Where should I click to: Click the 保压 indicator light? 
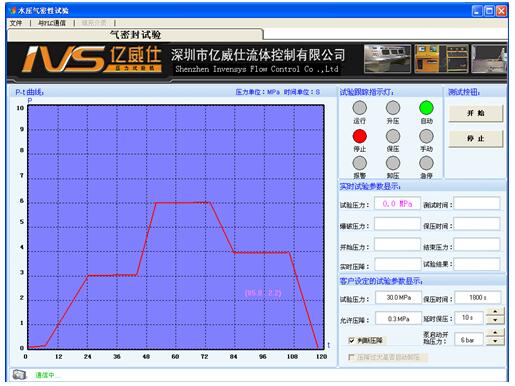(393, 136)
